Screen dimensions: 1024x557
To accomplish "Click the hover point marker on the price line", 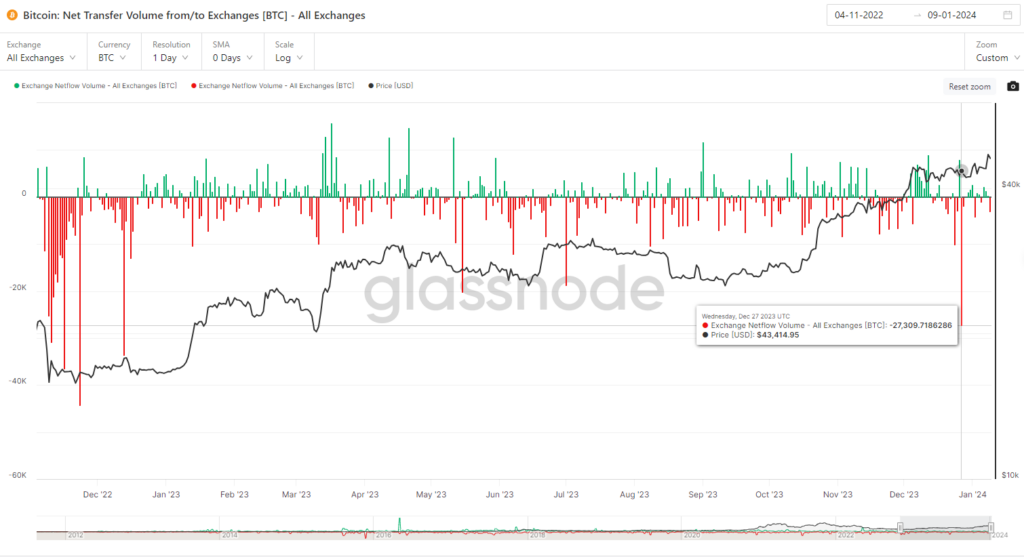I will click(961, 170).
